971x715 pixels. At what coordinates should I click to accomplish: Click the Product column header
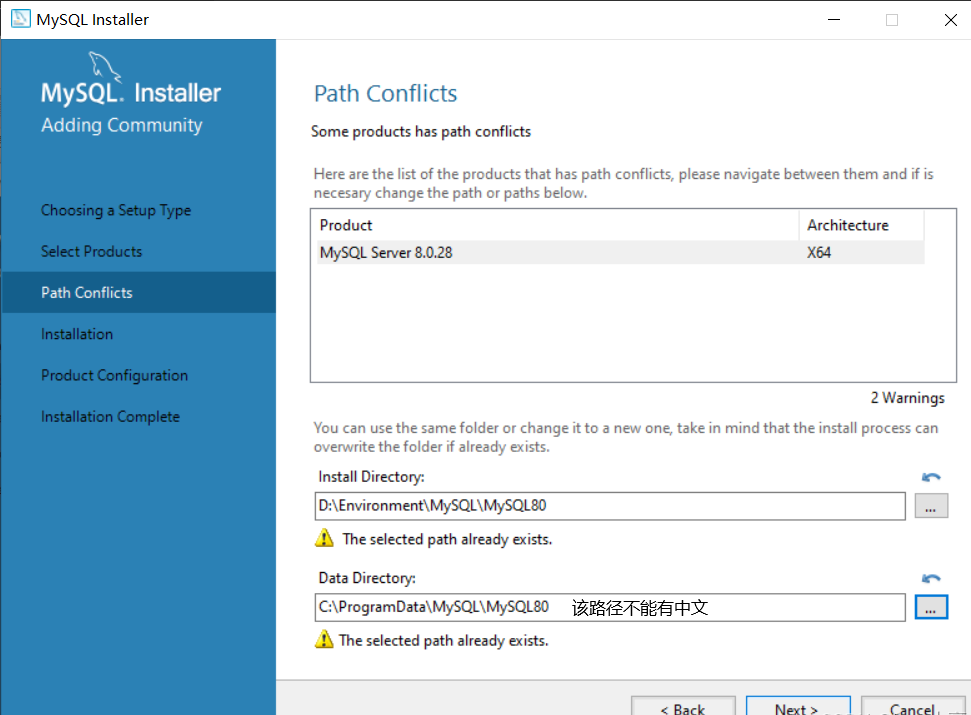[346, 225]
